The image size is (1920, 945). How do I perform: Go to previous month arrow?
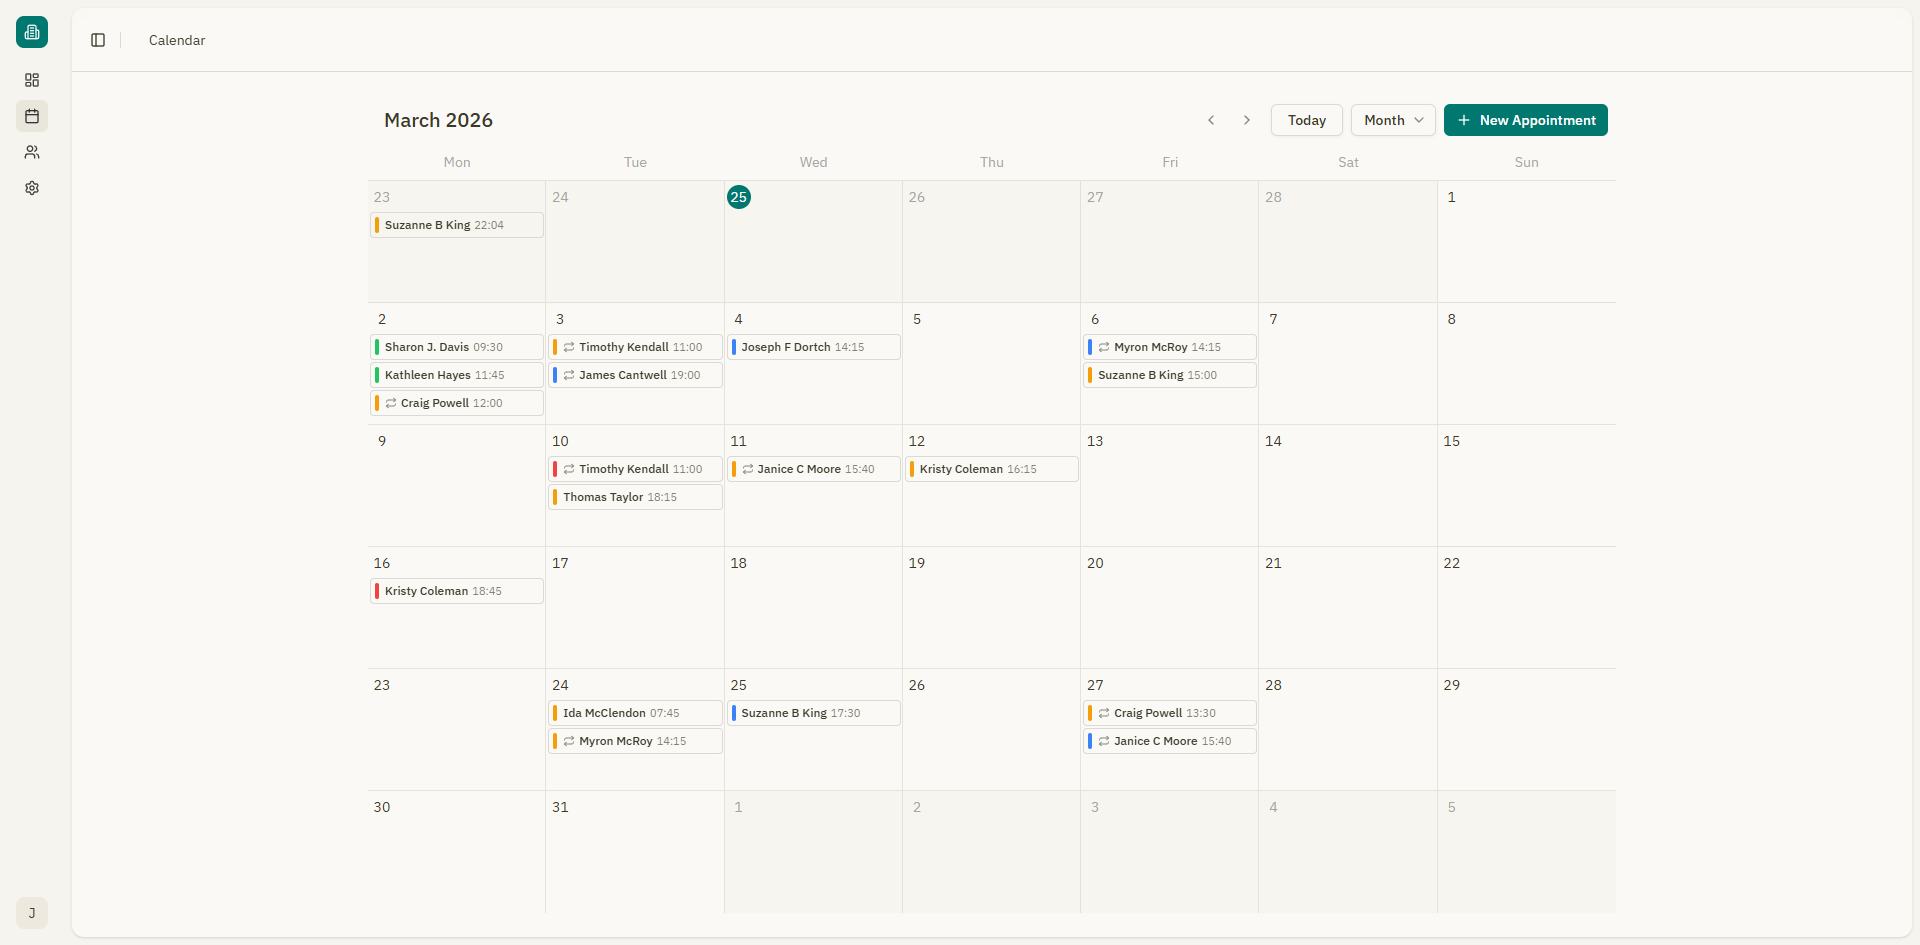click(1211, 120)
